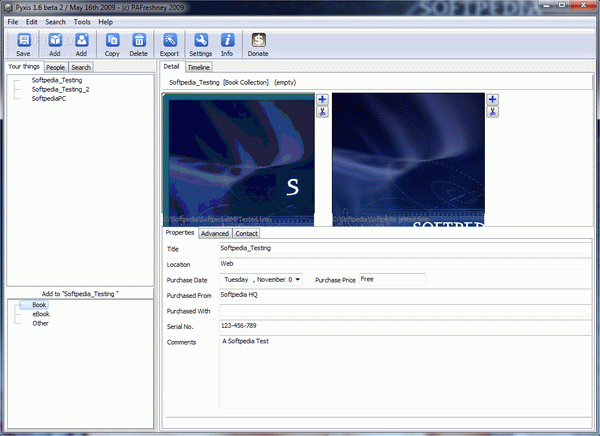Click the Add thing box icon

click(55, 40)
